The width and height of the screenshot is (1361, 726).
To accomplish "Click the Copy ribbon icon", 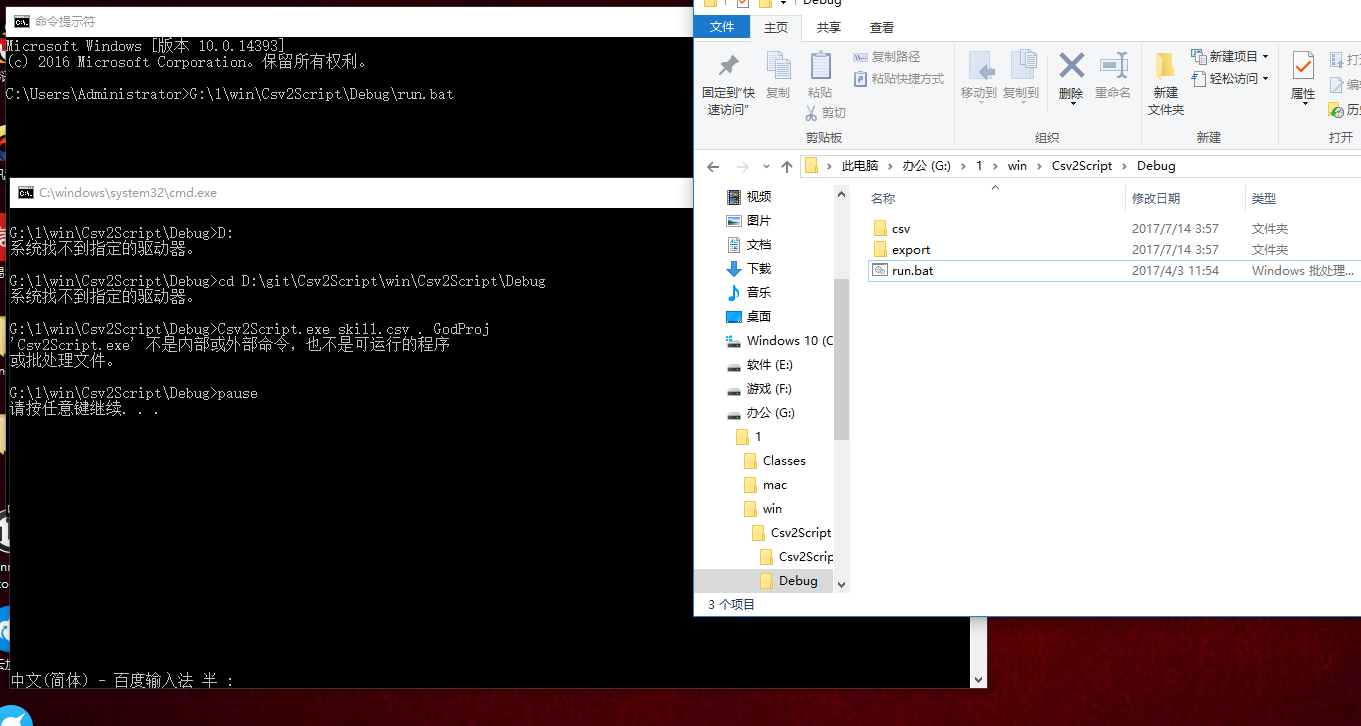I will [778, 66].
